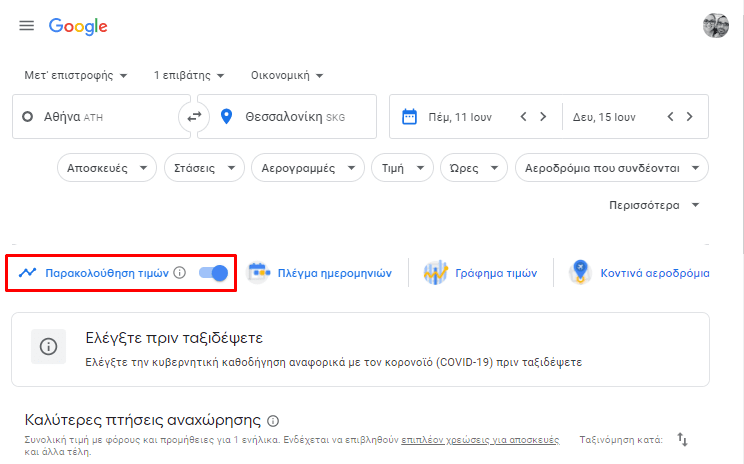The image size is (744, 464).
Task: Click the Πλέγμα ημερομηνιών calendar grid icon
Action: [259, 273]
